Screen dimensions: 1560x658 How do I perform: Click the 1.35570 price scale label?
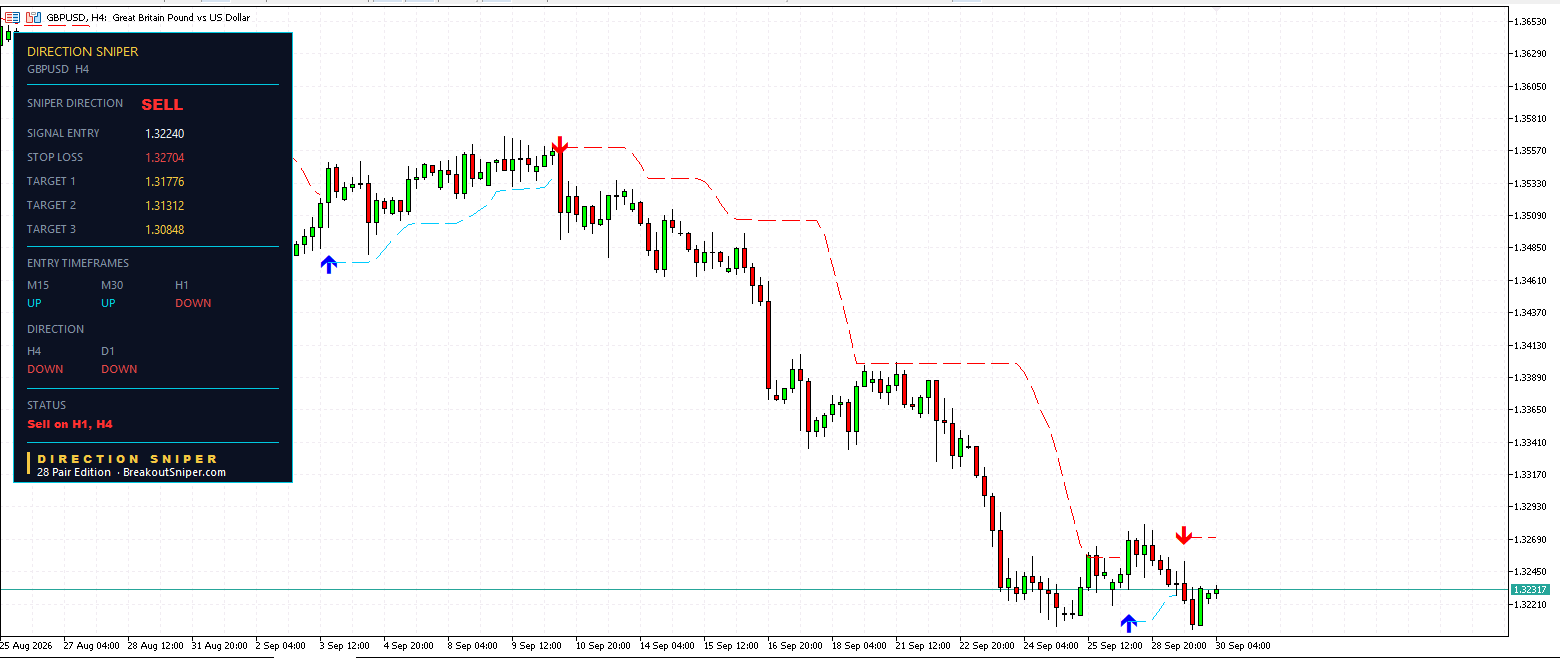click(1532, 151)
